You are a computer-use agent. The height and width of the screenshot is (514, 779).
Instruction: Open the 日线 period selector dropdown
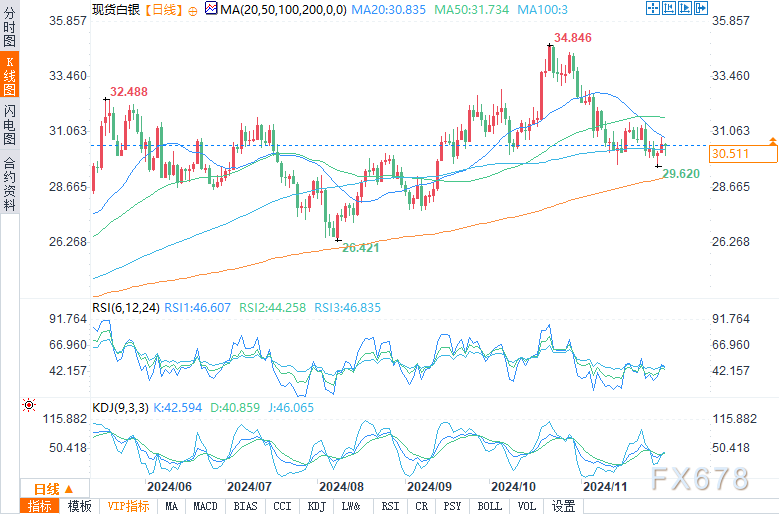click(x=54, y=489)
